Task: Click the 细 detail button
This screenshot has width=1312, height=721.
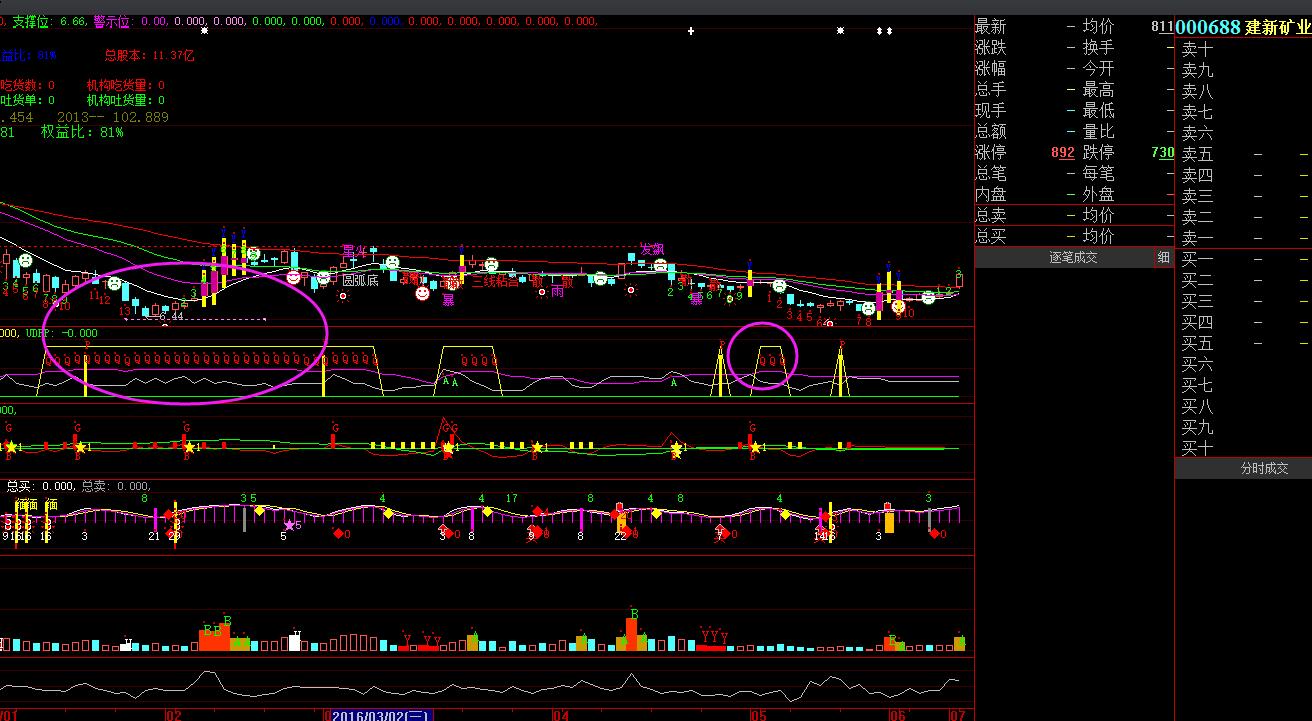Action: 1163,257
